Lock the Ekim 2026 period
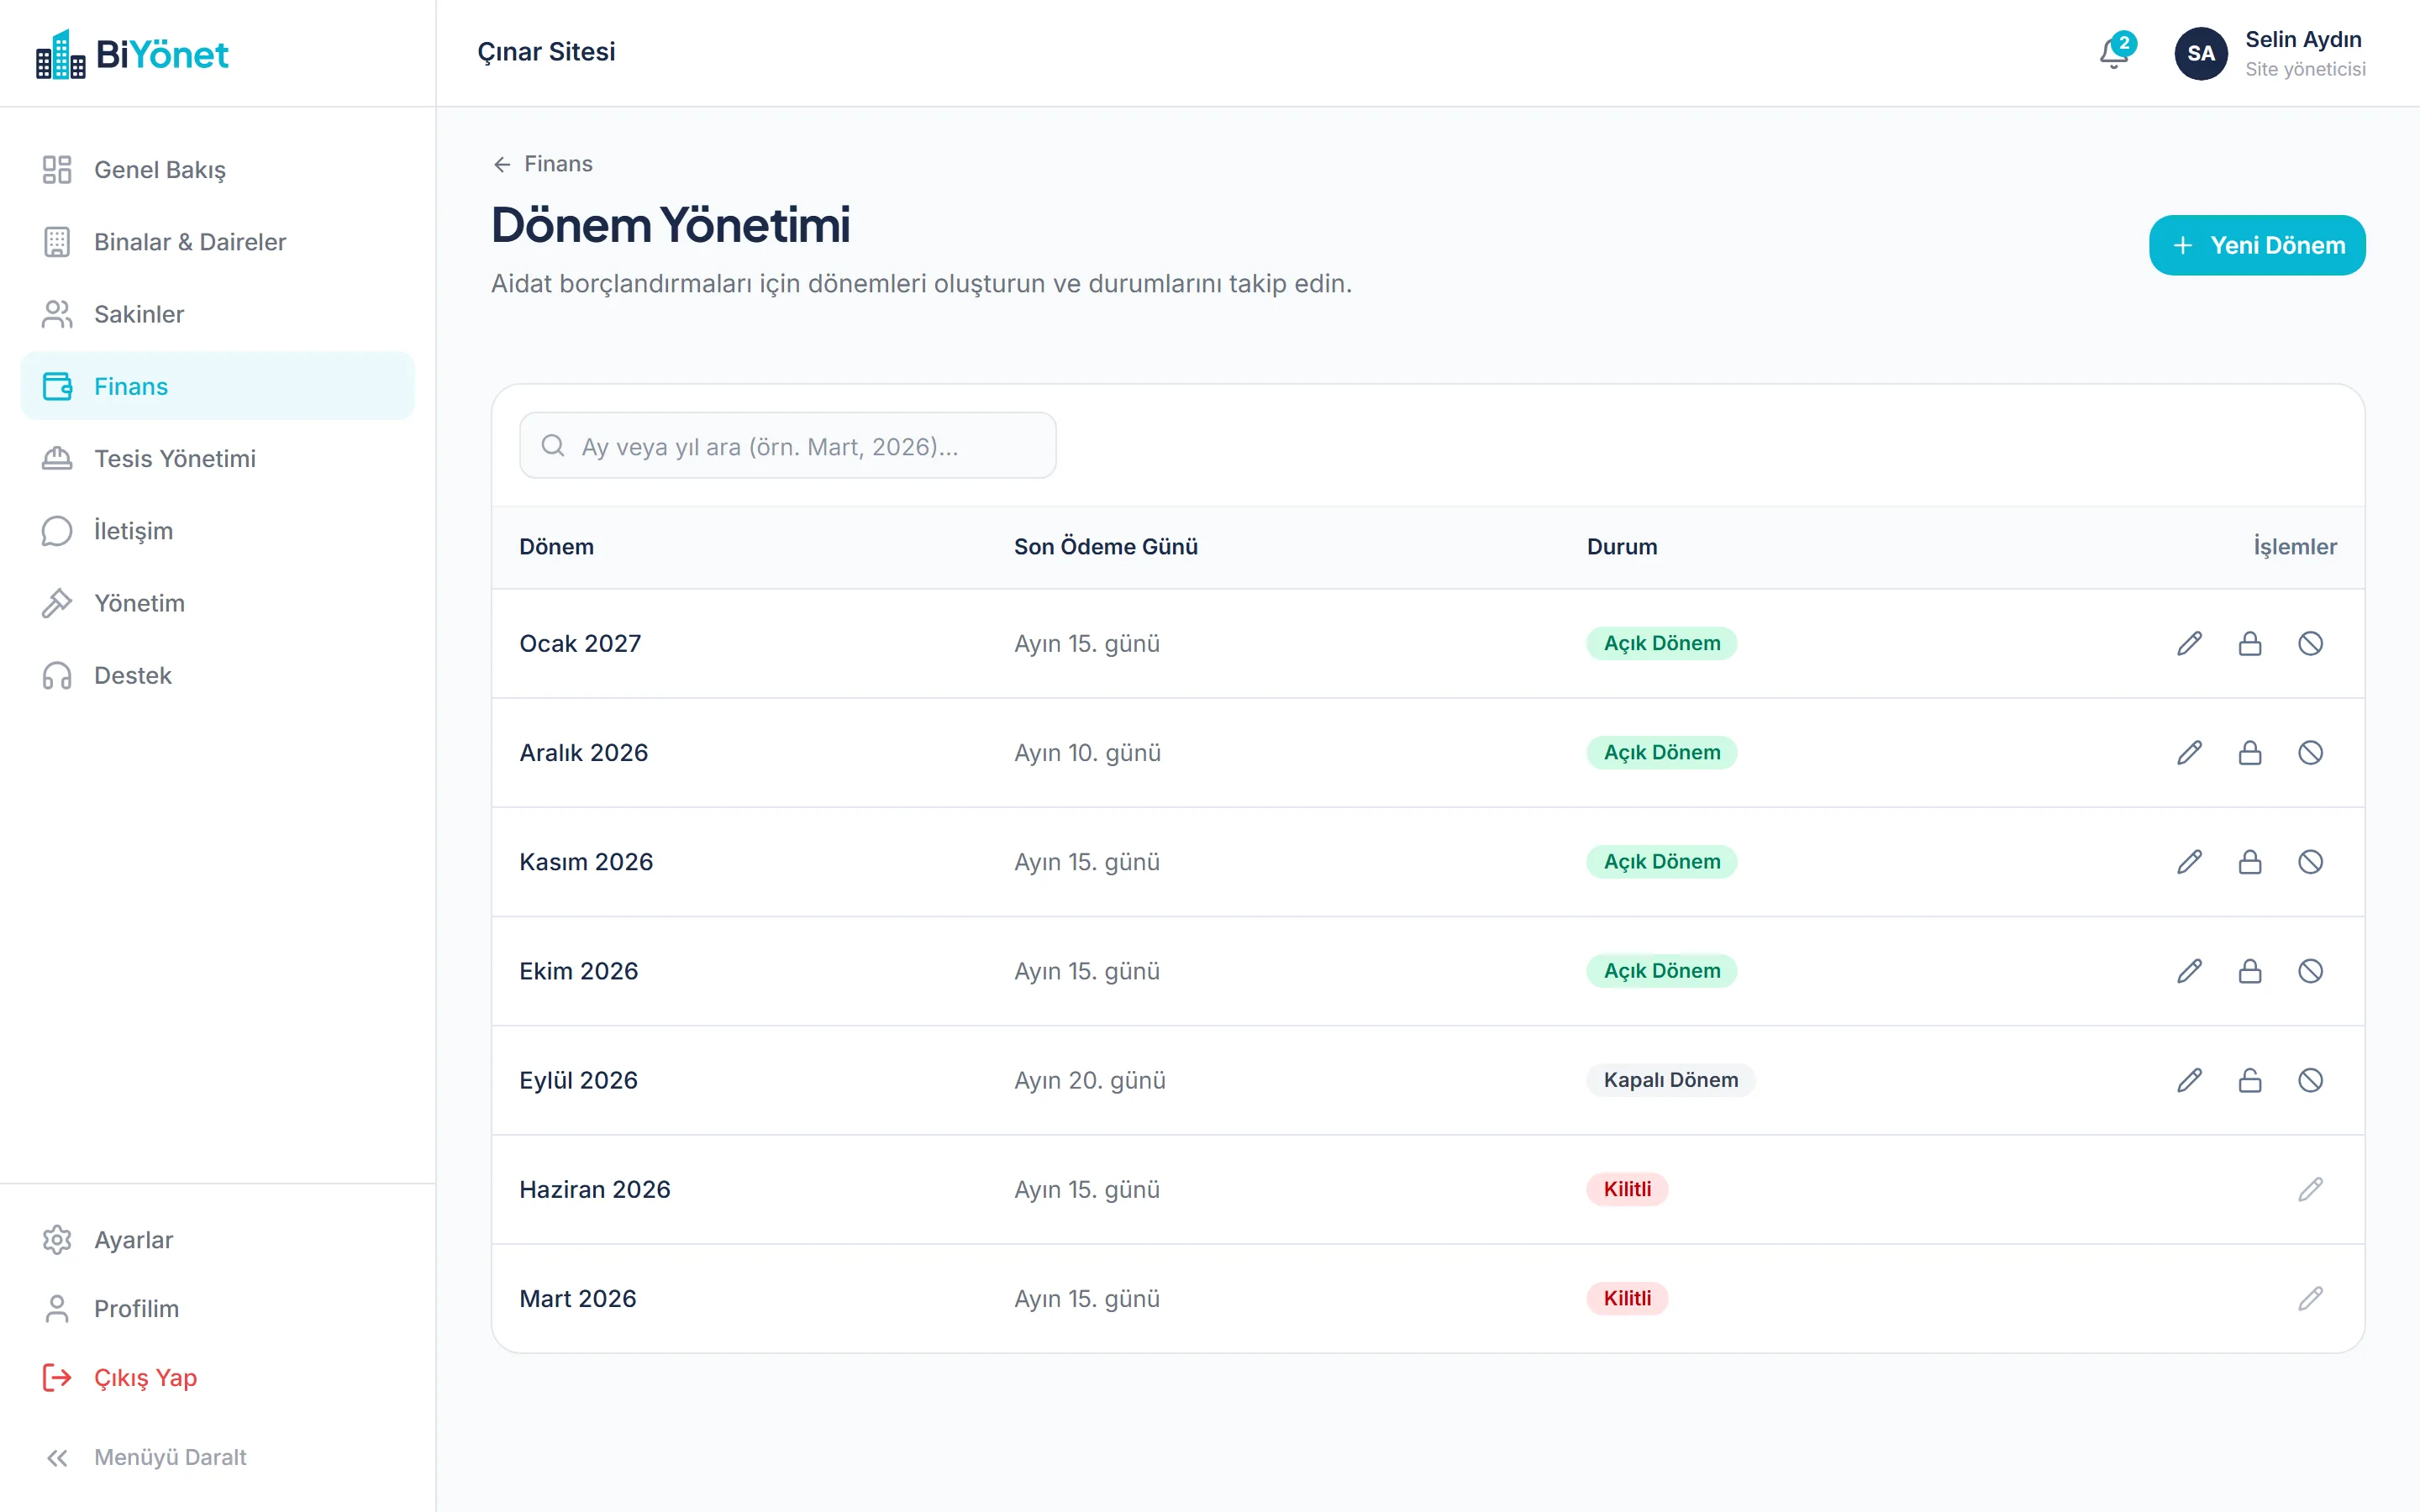The width and height of the screenshot is (2420, 1512). pyautogui.click(x=2250, y=970)
